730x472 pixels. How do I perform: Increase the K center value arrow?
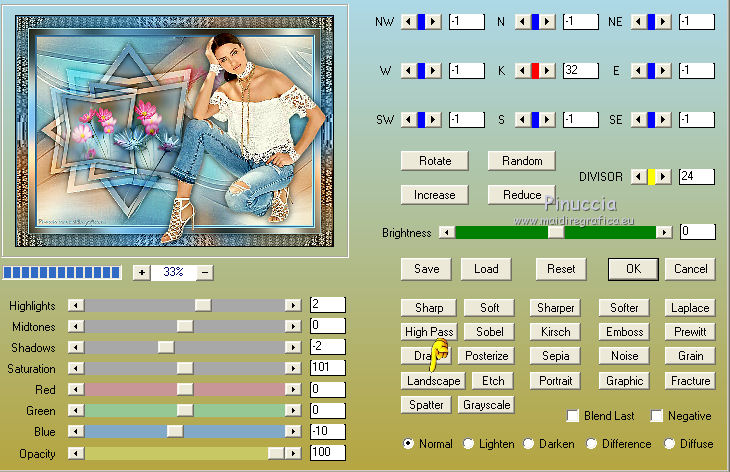(x=547, y=71)
